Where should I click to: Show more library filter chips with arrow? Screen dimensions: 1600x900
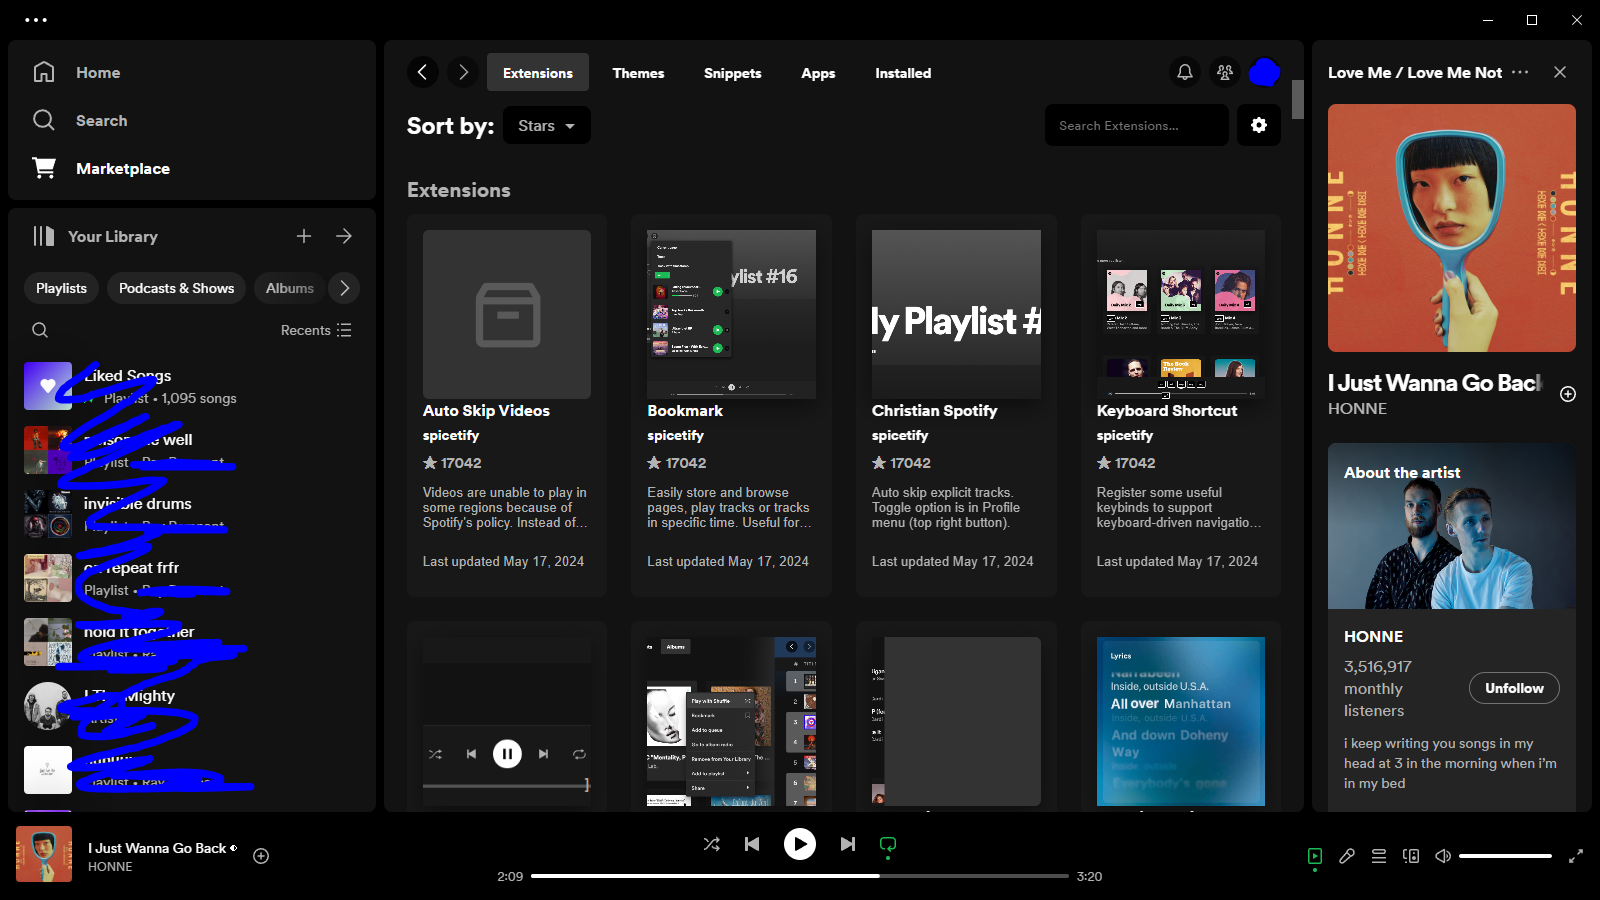coord(344,288)
